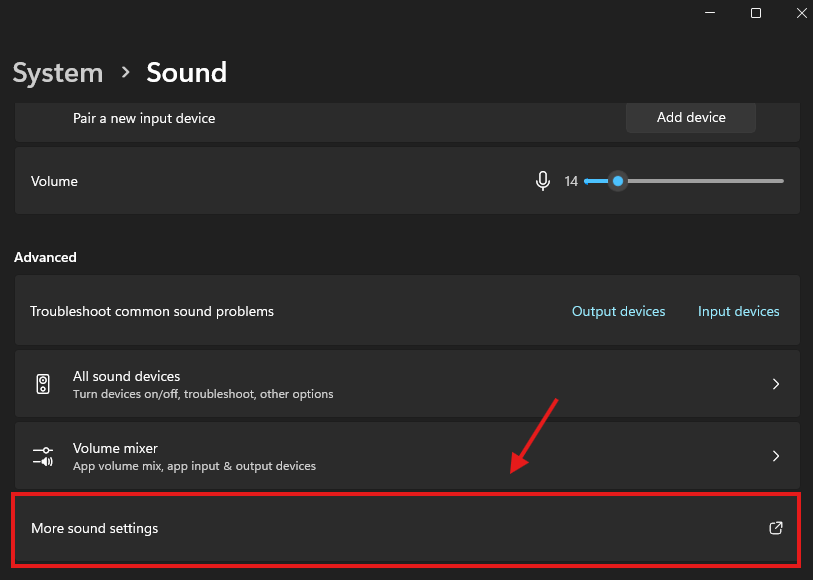Click the speaker icon beside All sound devices
This screenshot has height=580, width=813.
[43, 385]
